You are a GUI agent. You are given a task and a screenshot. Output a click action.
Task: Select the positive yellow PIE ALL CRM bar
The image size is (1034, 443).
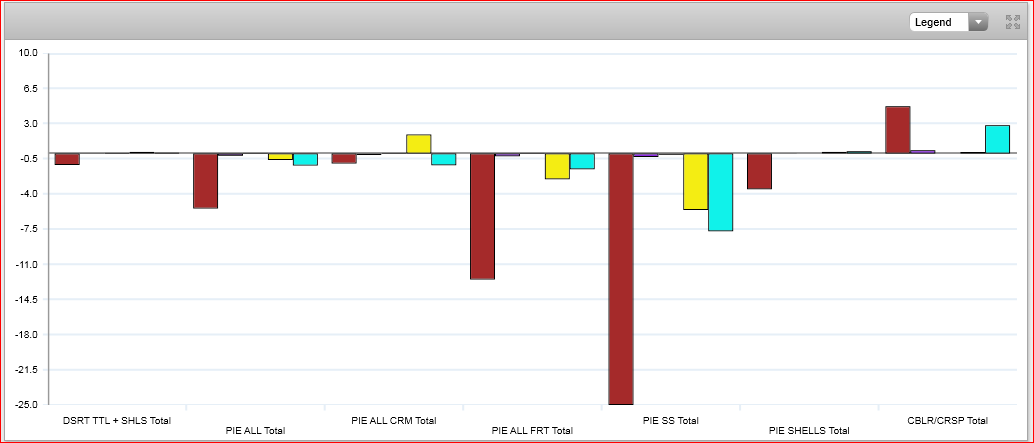[x=418, y=144]
